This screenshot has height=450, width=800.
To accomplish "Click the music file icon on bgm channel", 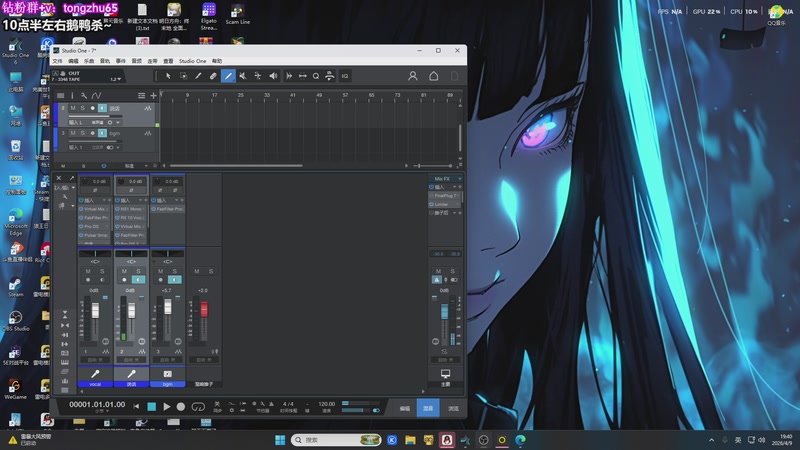I will pyautogui.click(x=167, y=374).
